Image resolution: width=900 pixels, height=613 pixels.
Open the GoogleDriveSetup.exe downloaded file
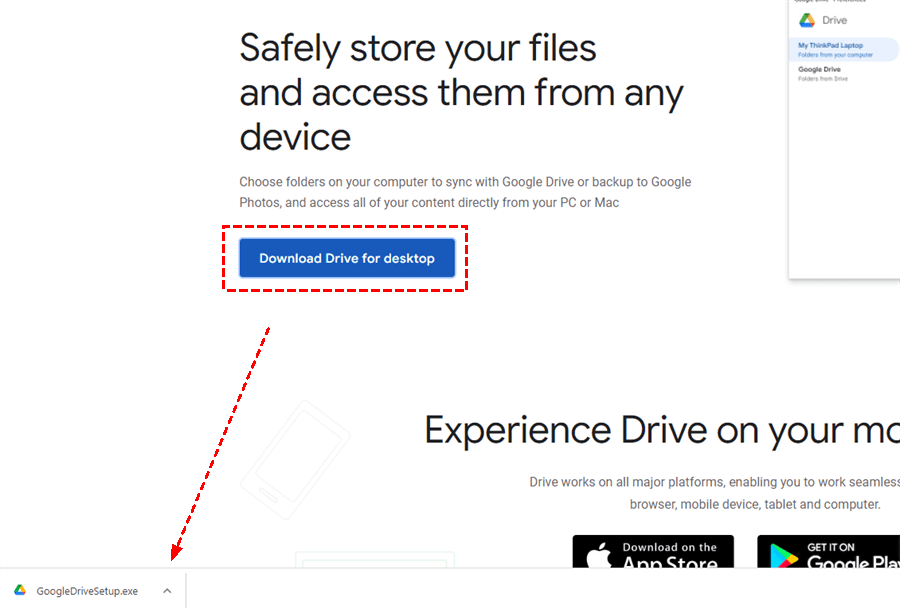point(87,591)
